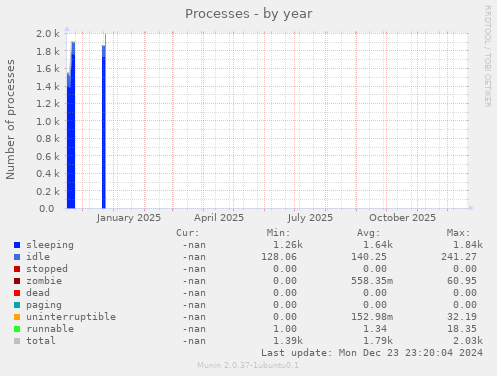Image resolution: width=497 pixels, height=376 pixels.
Task: Click the 'April 2025' axis label
Action: click(219, 218)
